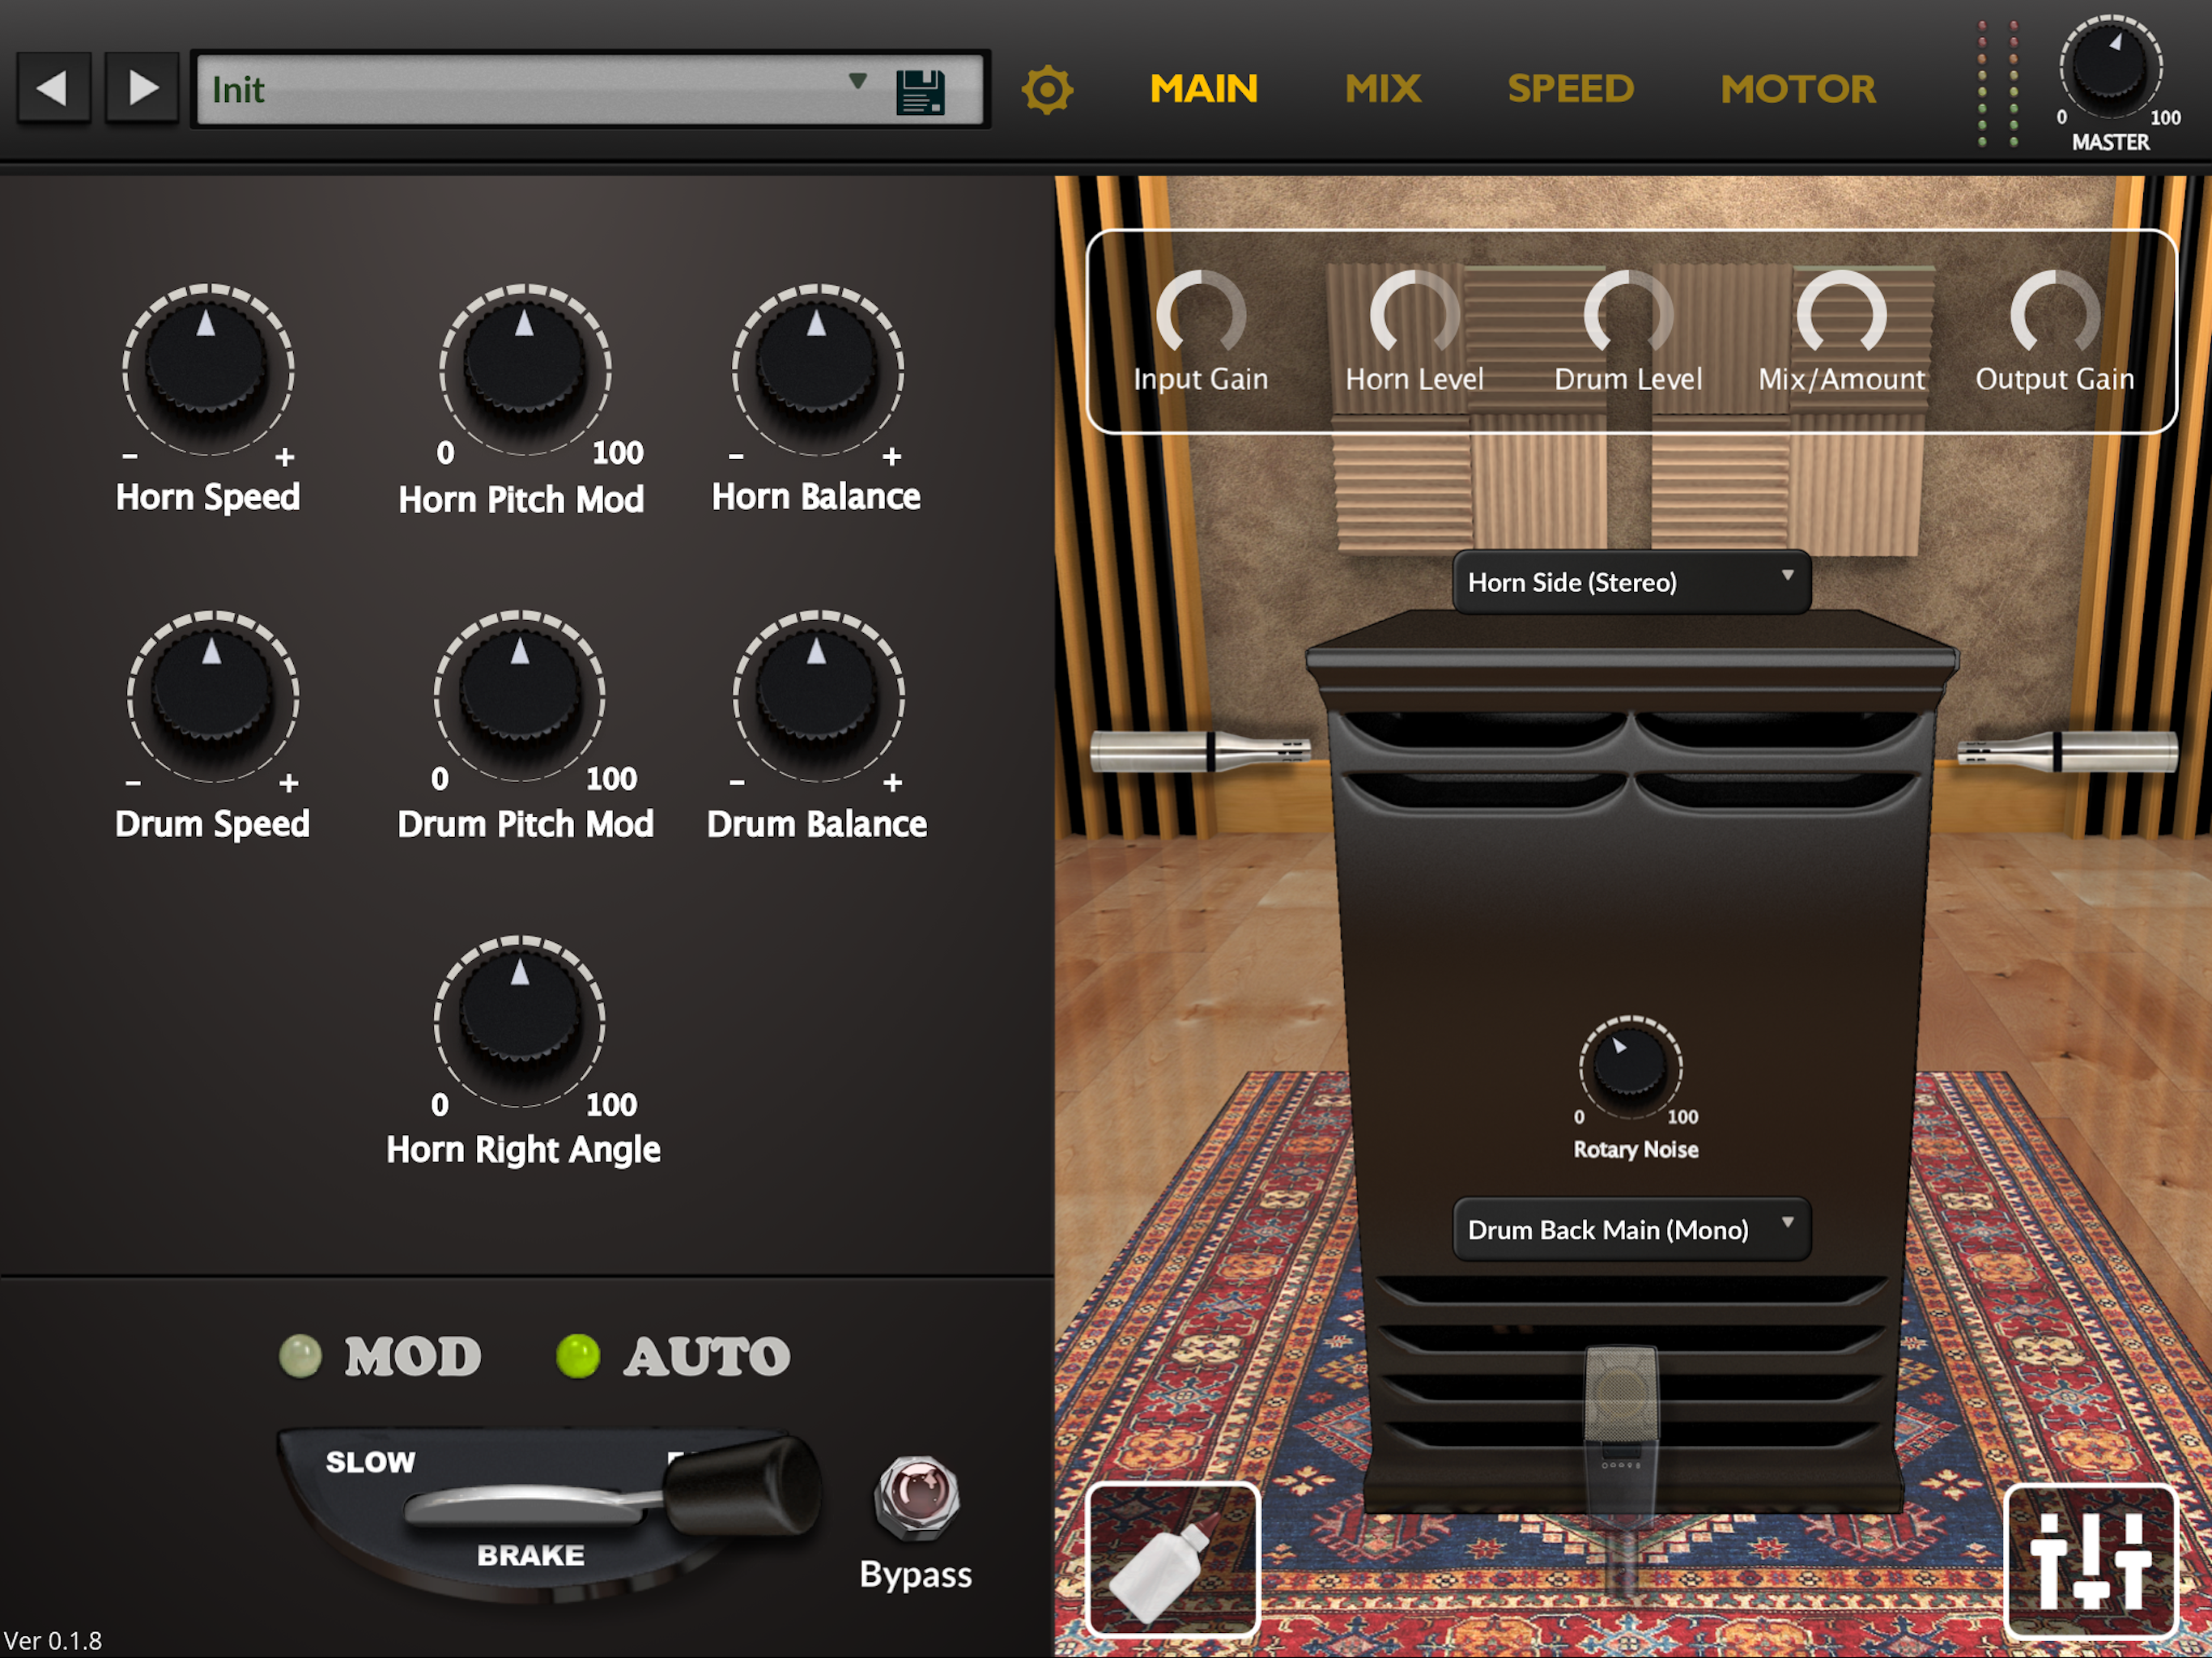Toggle the Bypass switch
Screen dimensions: 2212x1658
tap(917, 1497)
